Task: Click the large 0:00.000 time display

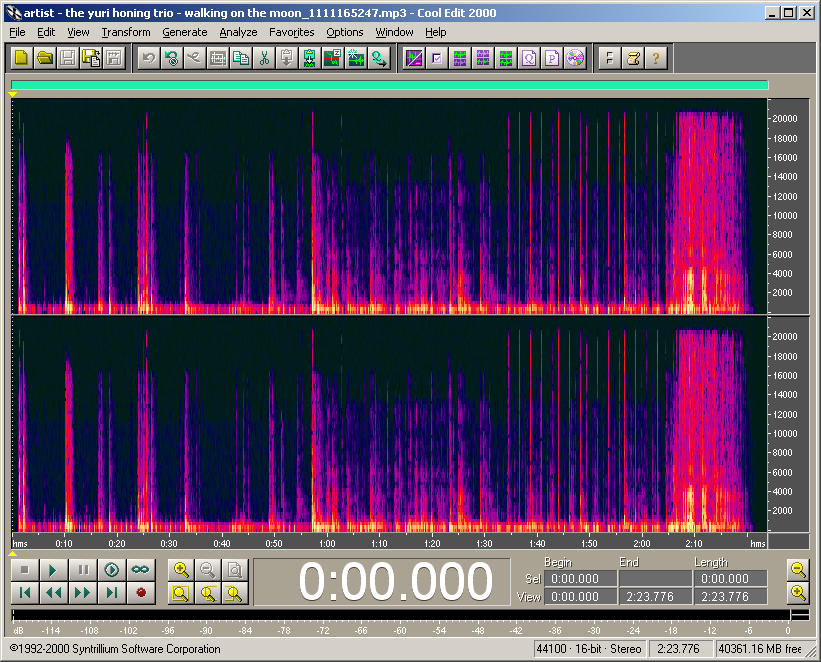Action: coord(395,581)
